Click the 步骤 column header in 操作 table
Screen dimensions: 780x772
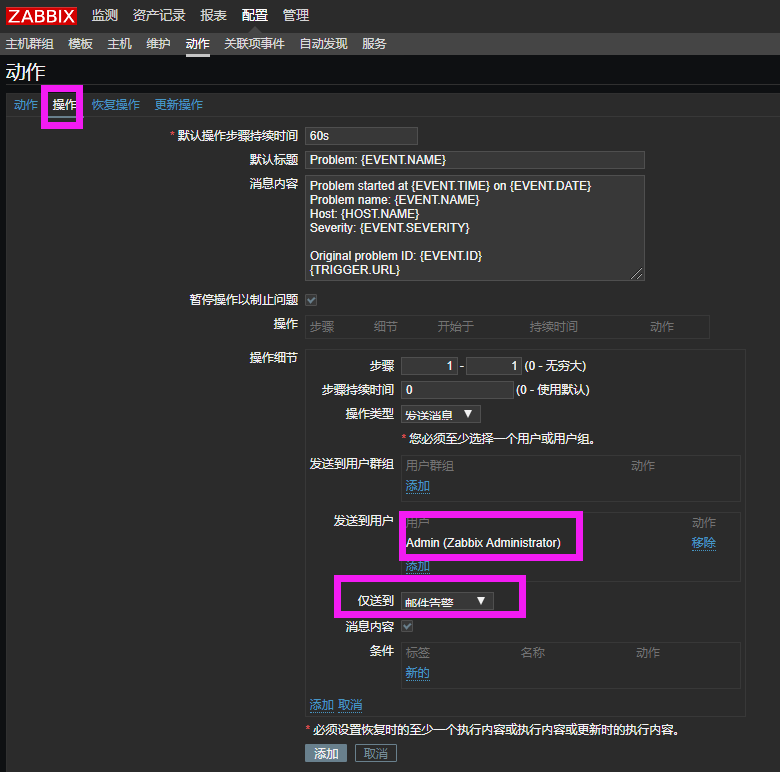[322, 327]
